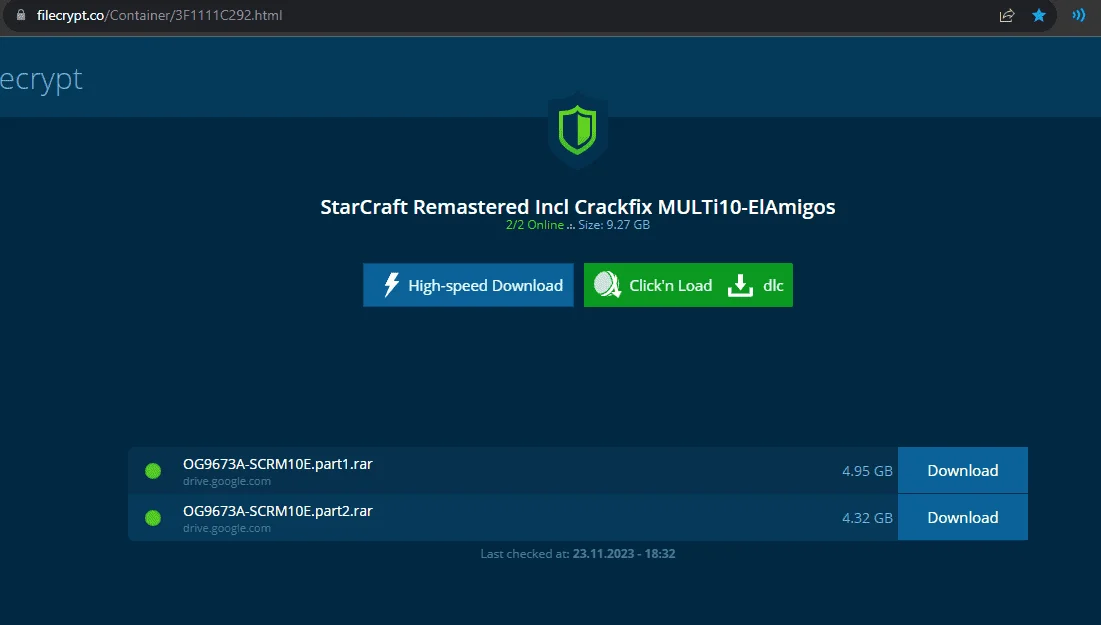Click the '2/2 Online' status text
The width and height of the screenshot is (1101, 625).
(x=535, y=225)
